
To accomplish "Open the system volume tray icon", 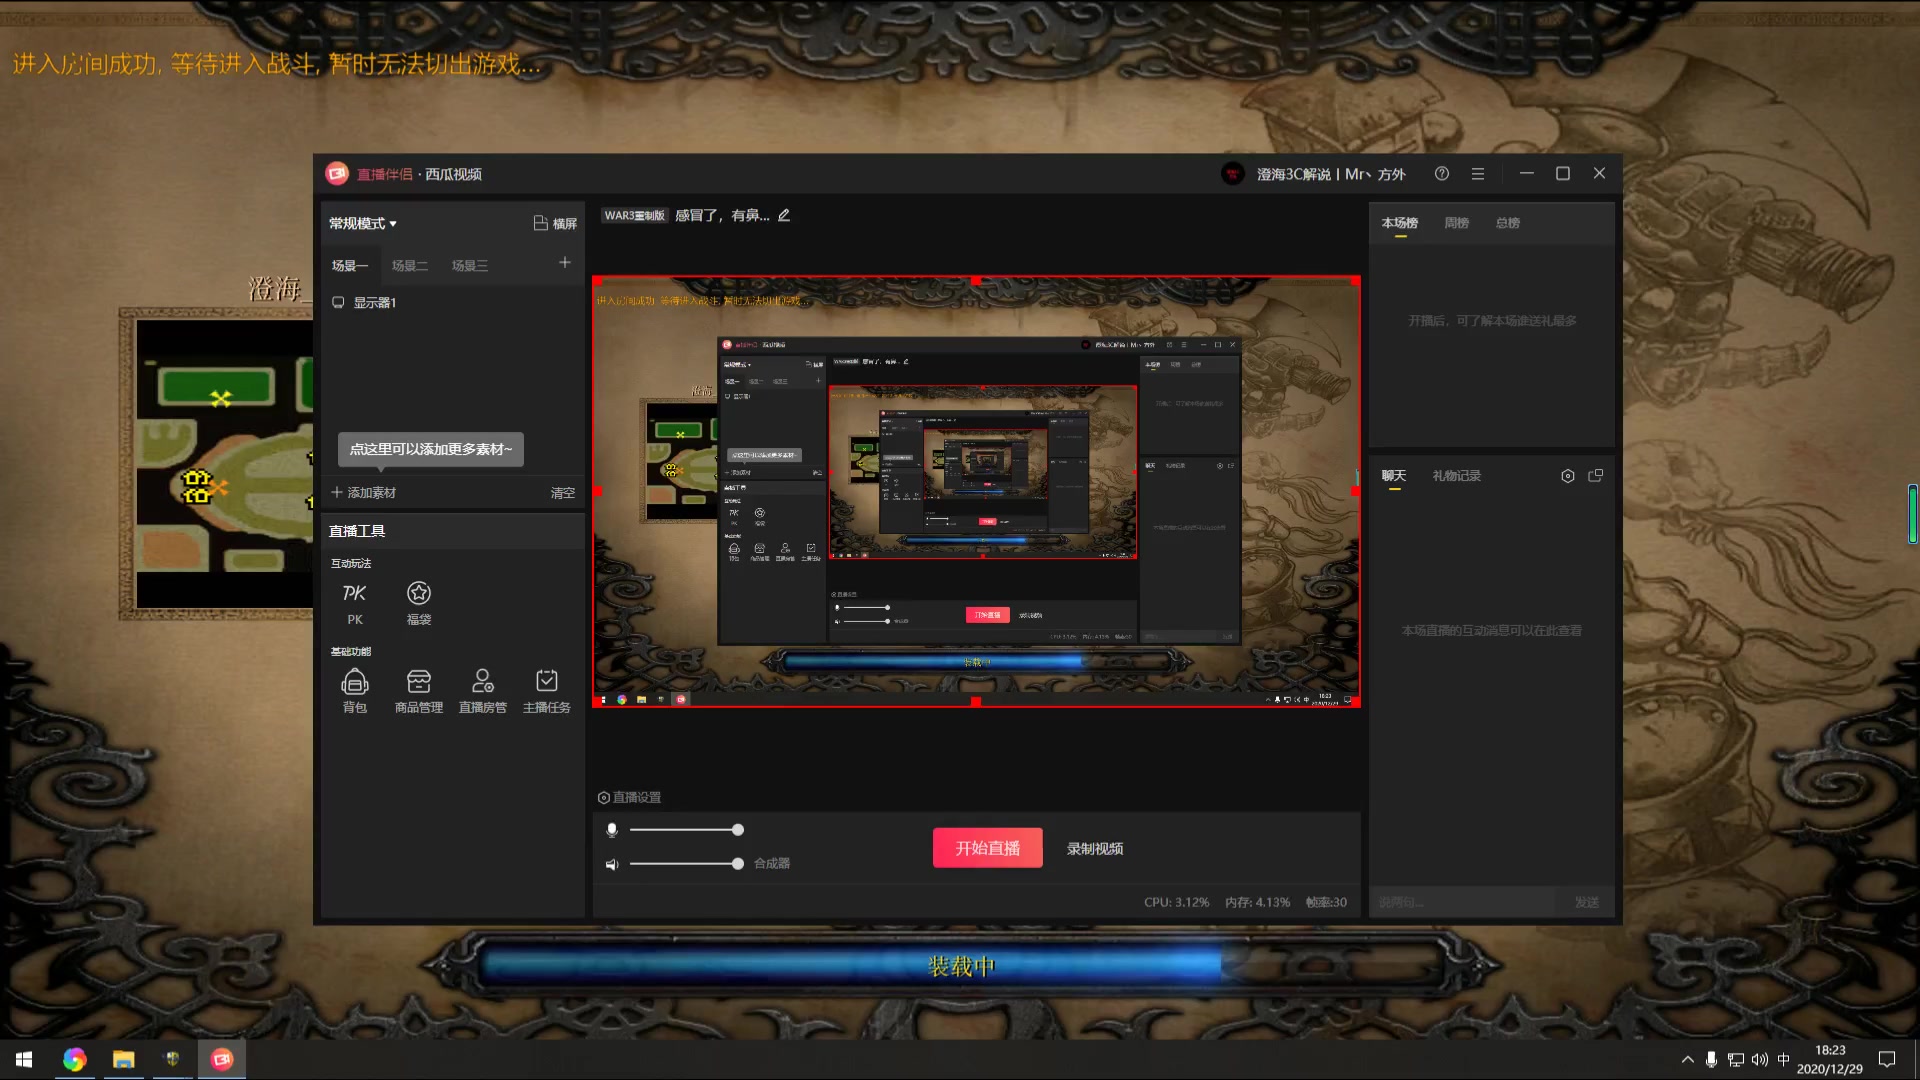I will pyautogui.click(x=1760, y=1059).
